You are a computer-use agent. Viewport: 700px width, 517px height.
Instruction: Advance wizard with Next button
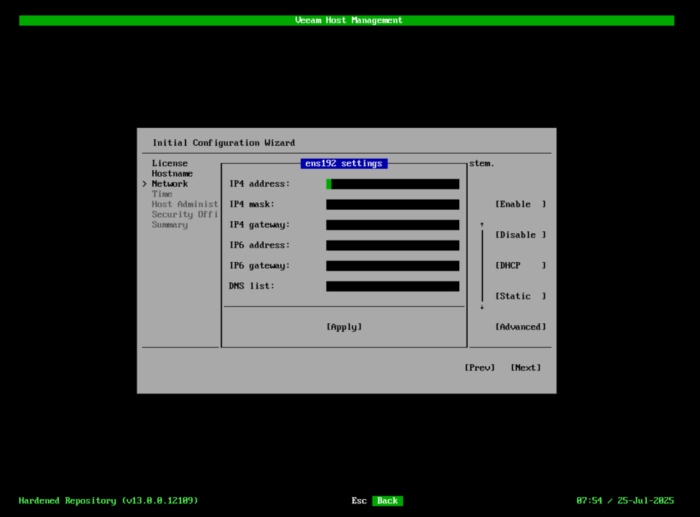525,367
